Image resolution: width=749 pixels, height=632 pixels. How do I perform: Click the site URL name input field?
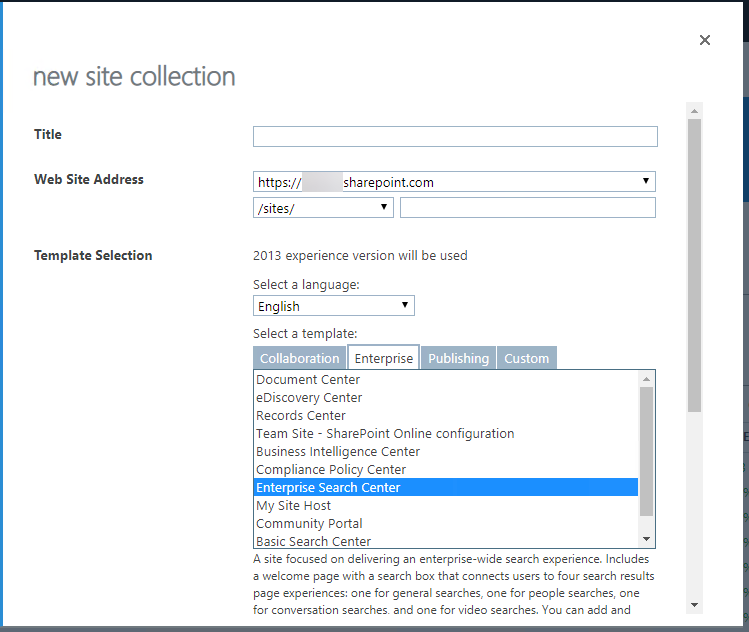[527, 207]
